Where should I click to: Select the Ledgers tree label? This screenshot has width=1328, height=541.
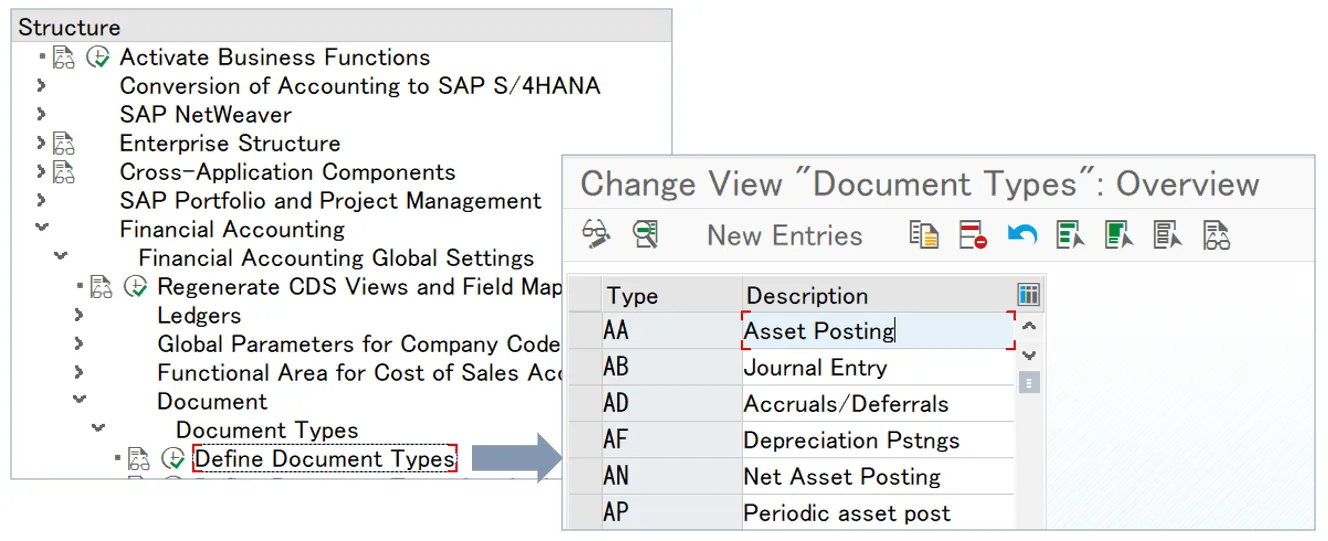tap(199, 315)
